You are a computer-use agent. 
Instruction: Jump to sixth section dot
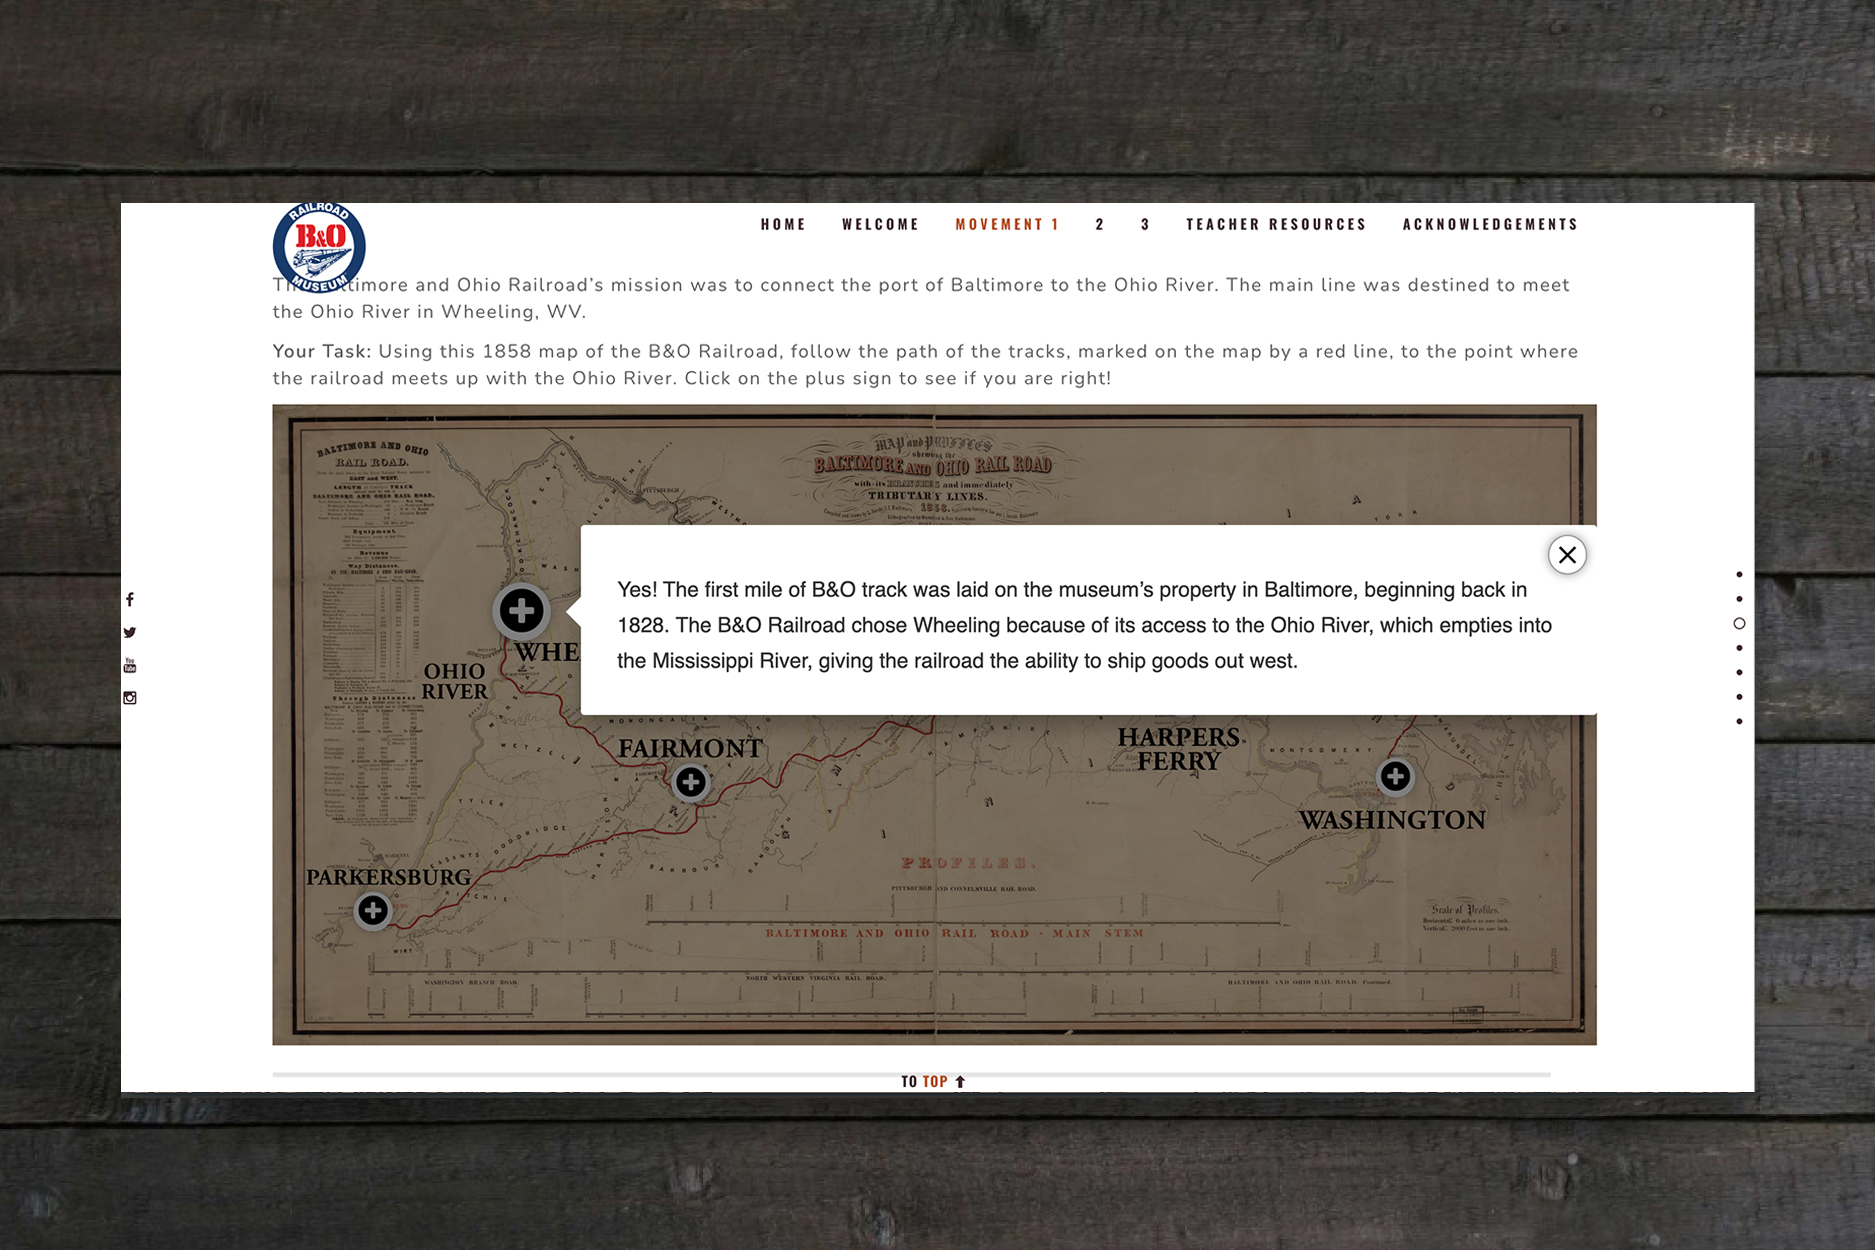(x=1739, y=697)
